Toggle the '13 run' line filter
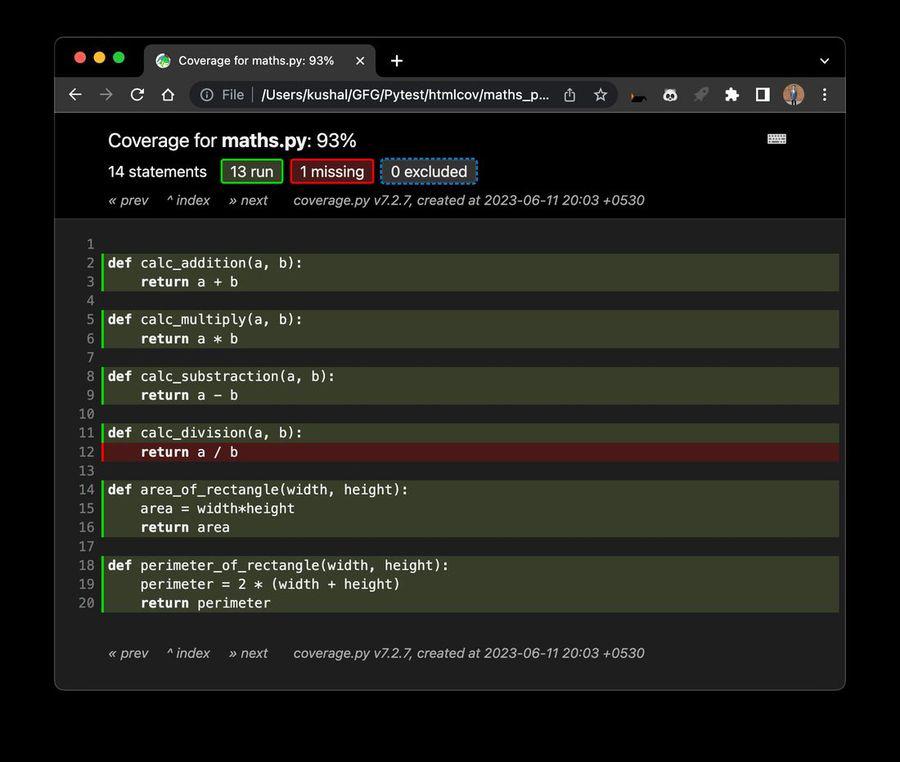The image size is (900, 762). pyautogui.click(x=252, y=171)
